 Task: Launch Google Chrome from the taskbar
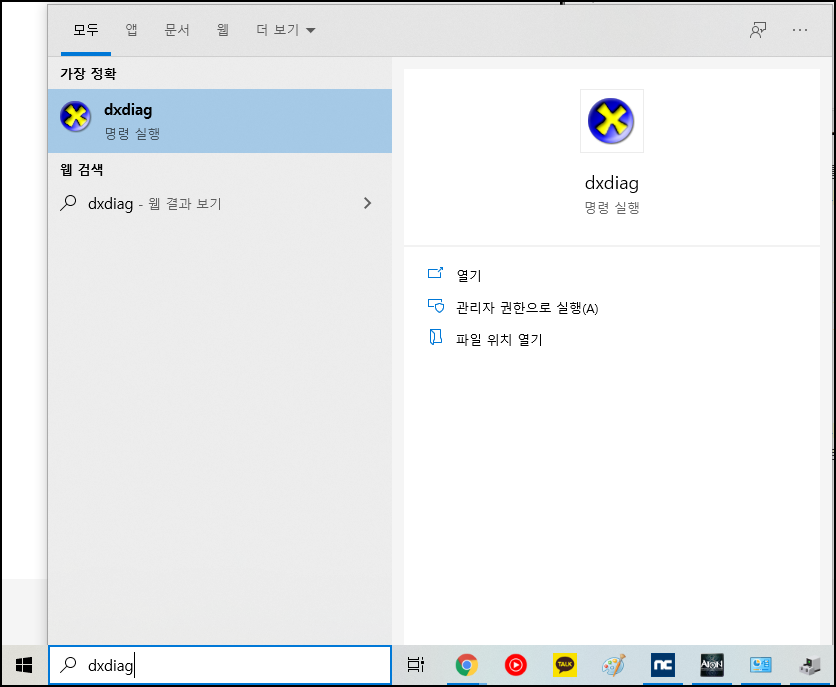pos(467,665)
